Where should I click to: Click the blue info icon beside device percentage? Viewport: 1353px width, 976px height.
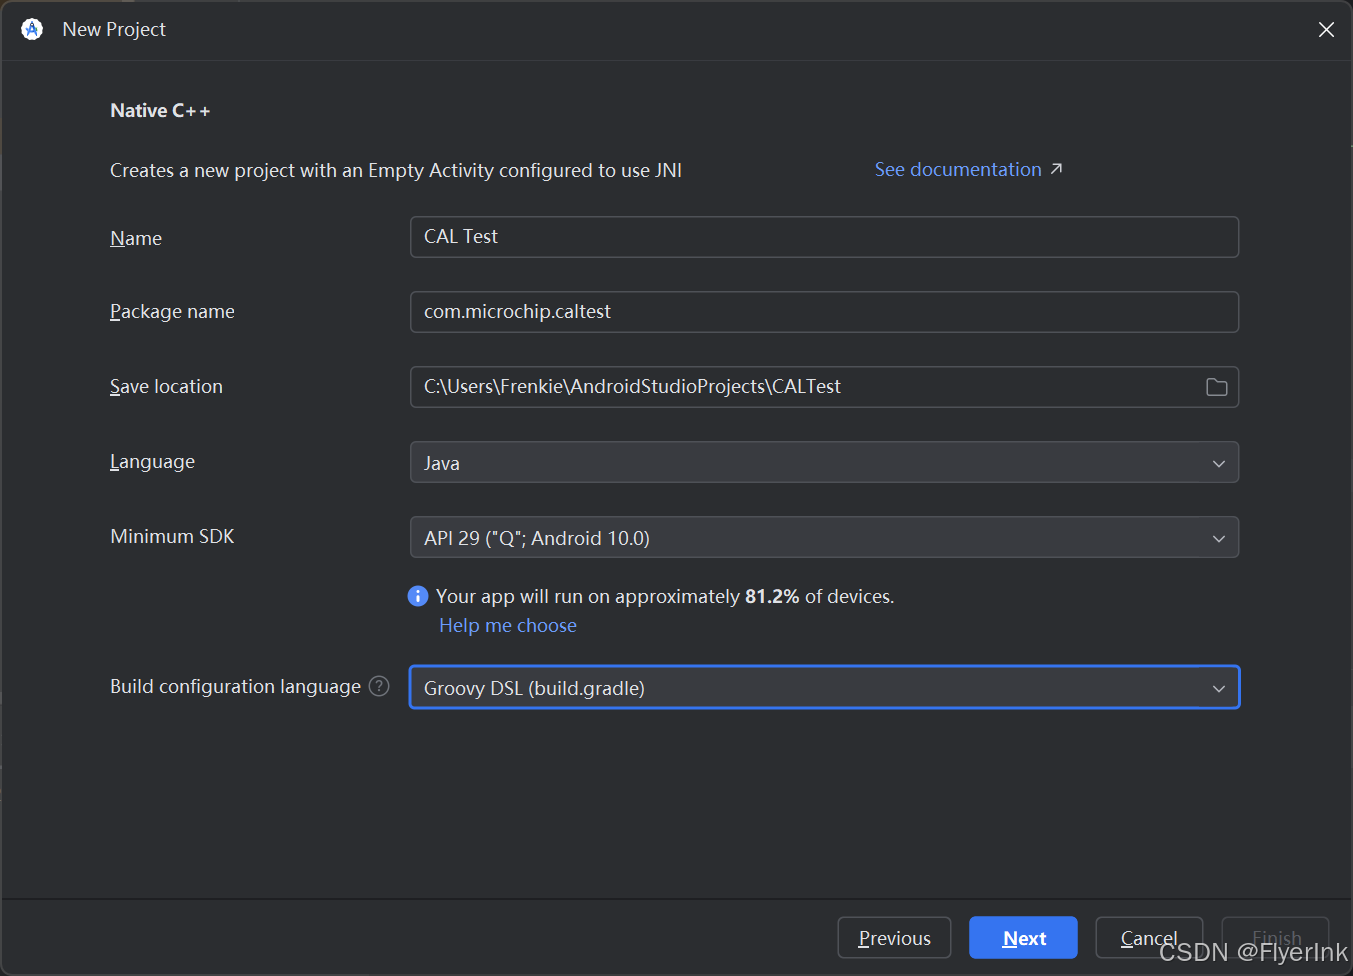pyautogui.click(x=418, y=596)
